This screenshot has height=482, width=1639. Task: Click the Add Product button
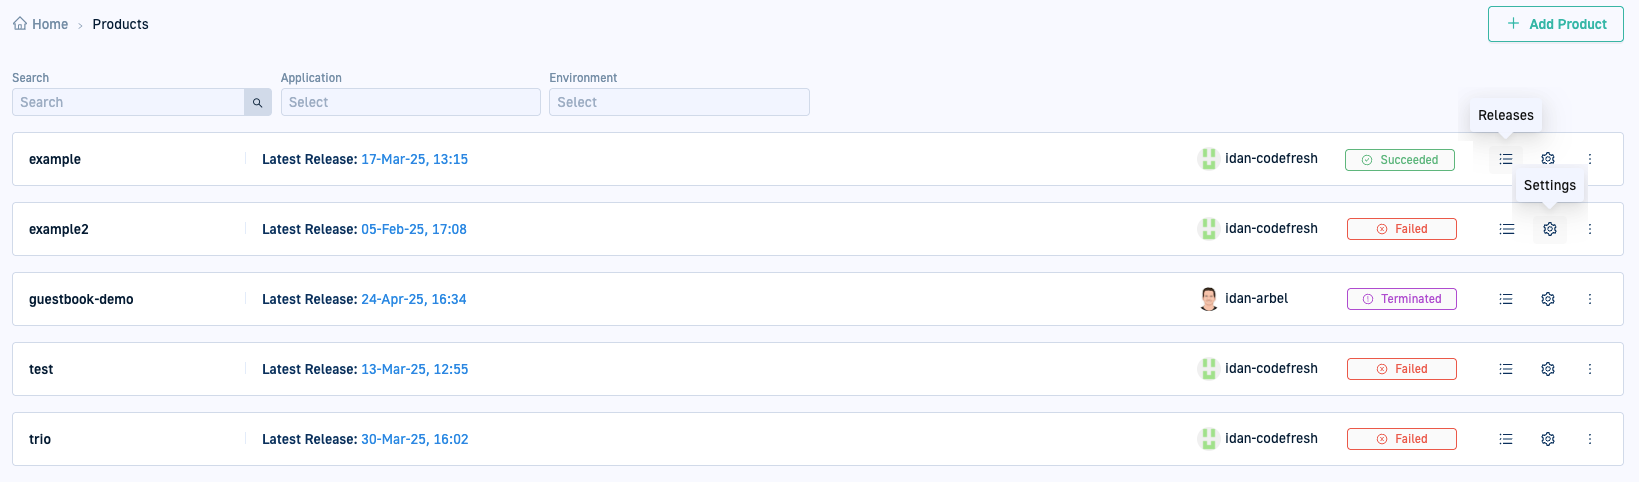click(1555, 24)
